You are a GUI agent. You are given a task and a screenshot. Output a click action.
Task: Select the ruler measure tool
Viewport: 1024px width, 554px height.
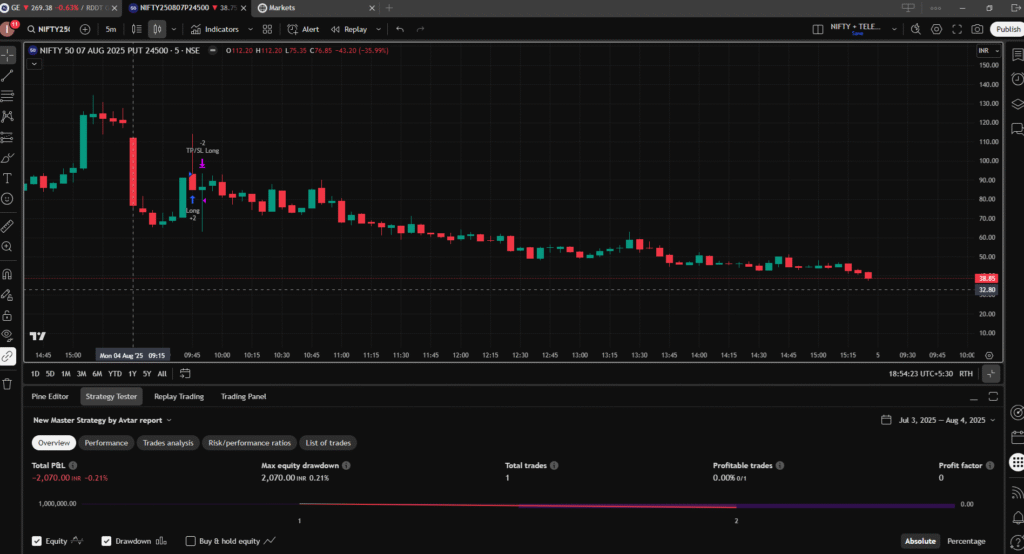[7, 226]
